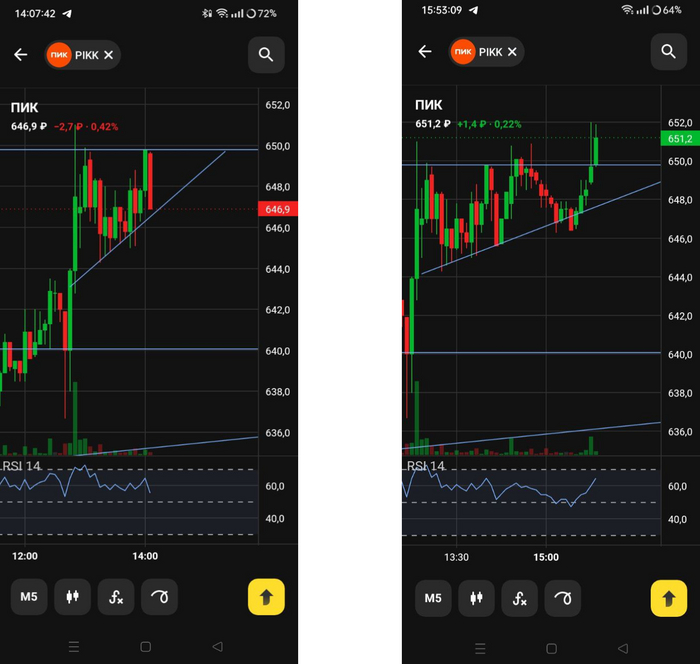700x664 pixels.
Task: Open M5 timeframe selector in right screenshot
Action: click(433, 598)
